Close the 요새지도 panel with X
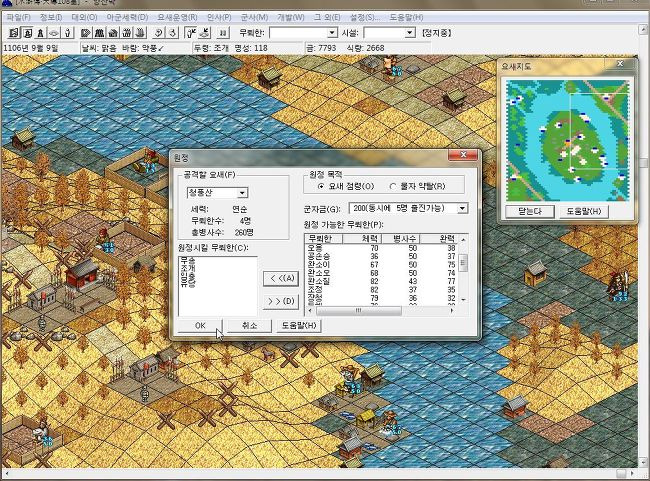The height and width of the screenshot is (481, 650). (620, 63)
